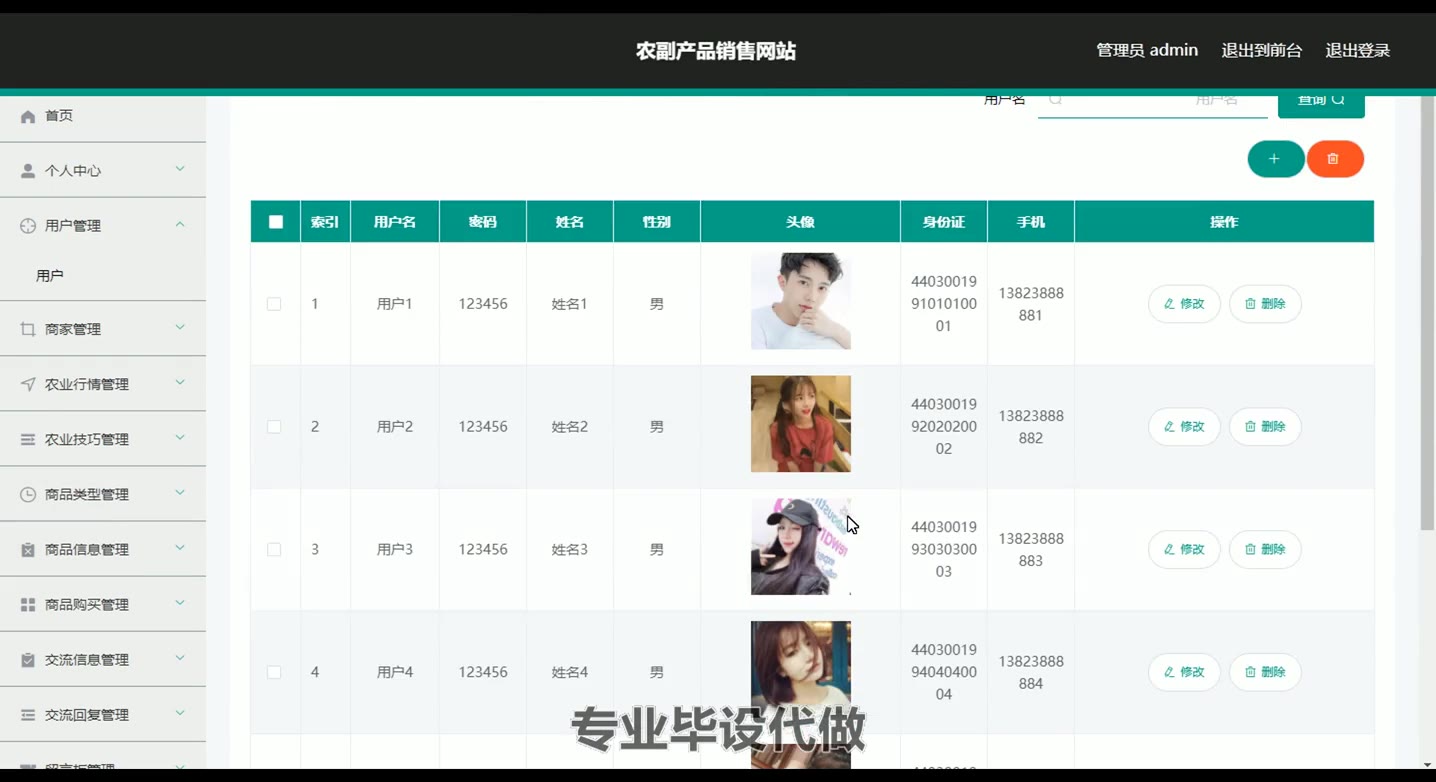
Task: Click the 退出登录 link
Action: coord(1358,50)
